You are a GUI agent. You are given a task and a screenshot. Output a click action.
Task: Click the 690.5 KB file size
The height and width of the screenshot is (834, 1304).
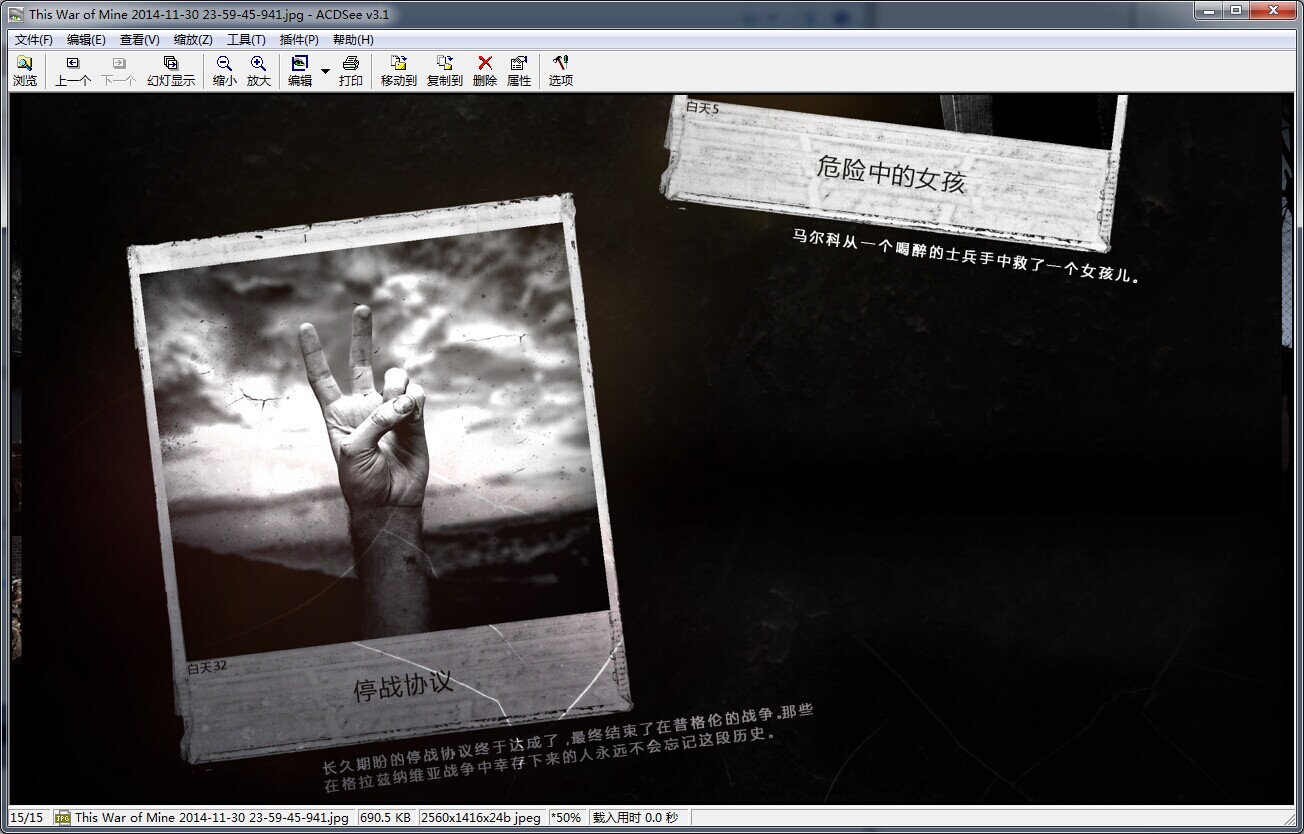(x=386, y=817)
